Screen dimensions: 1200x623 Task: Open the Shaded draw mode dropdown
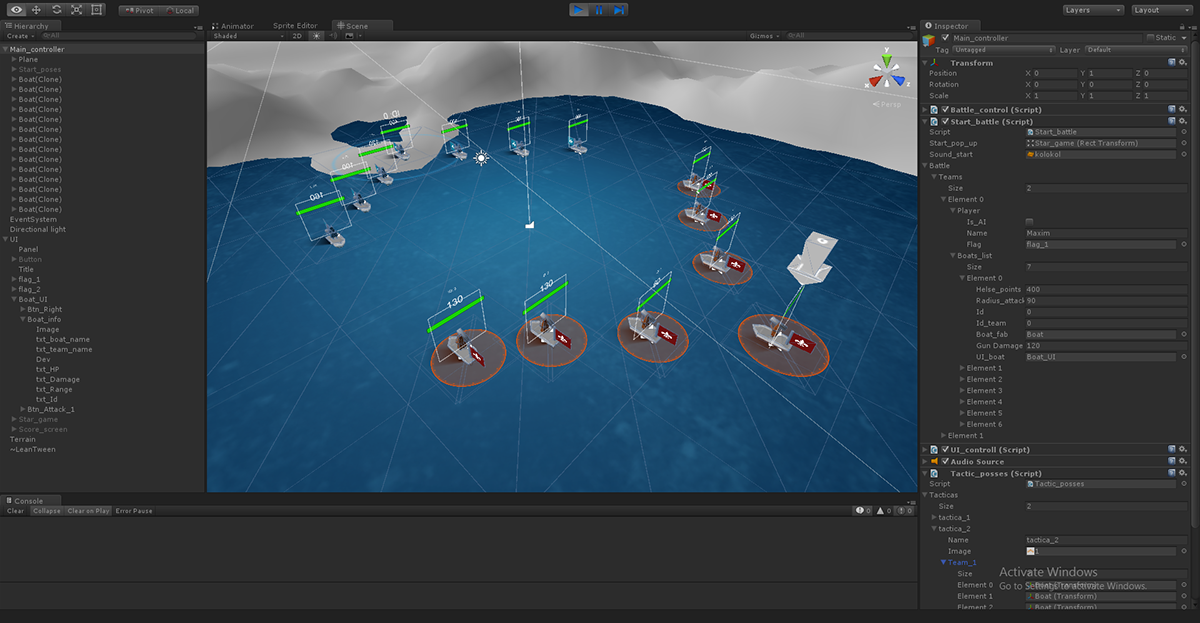(247, 35)
